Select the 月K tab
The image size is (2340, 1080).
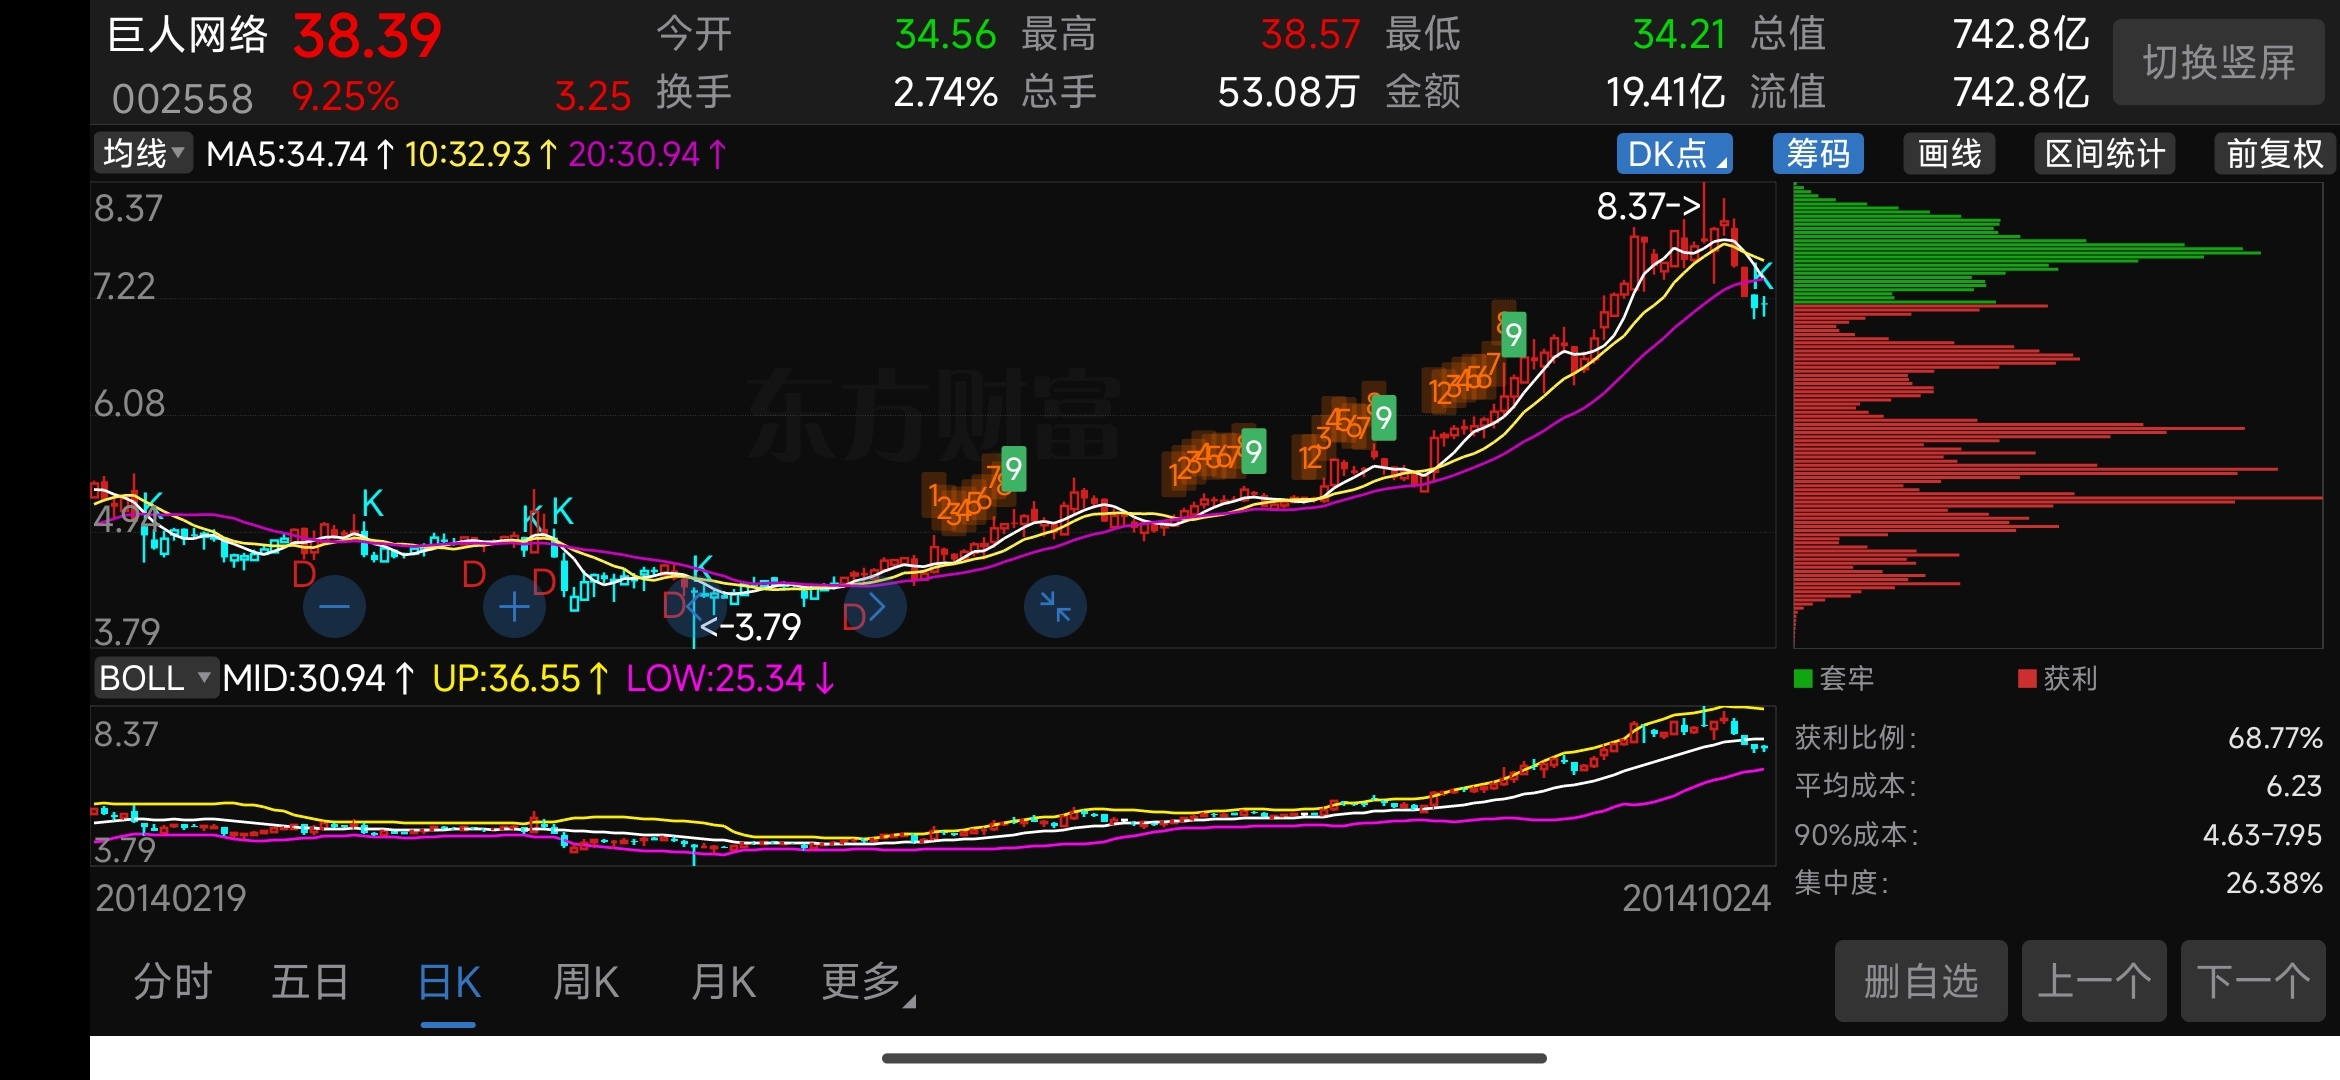(724, 982)
